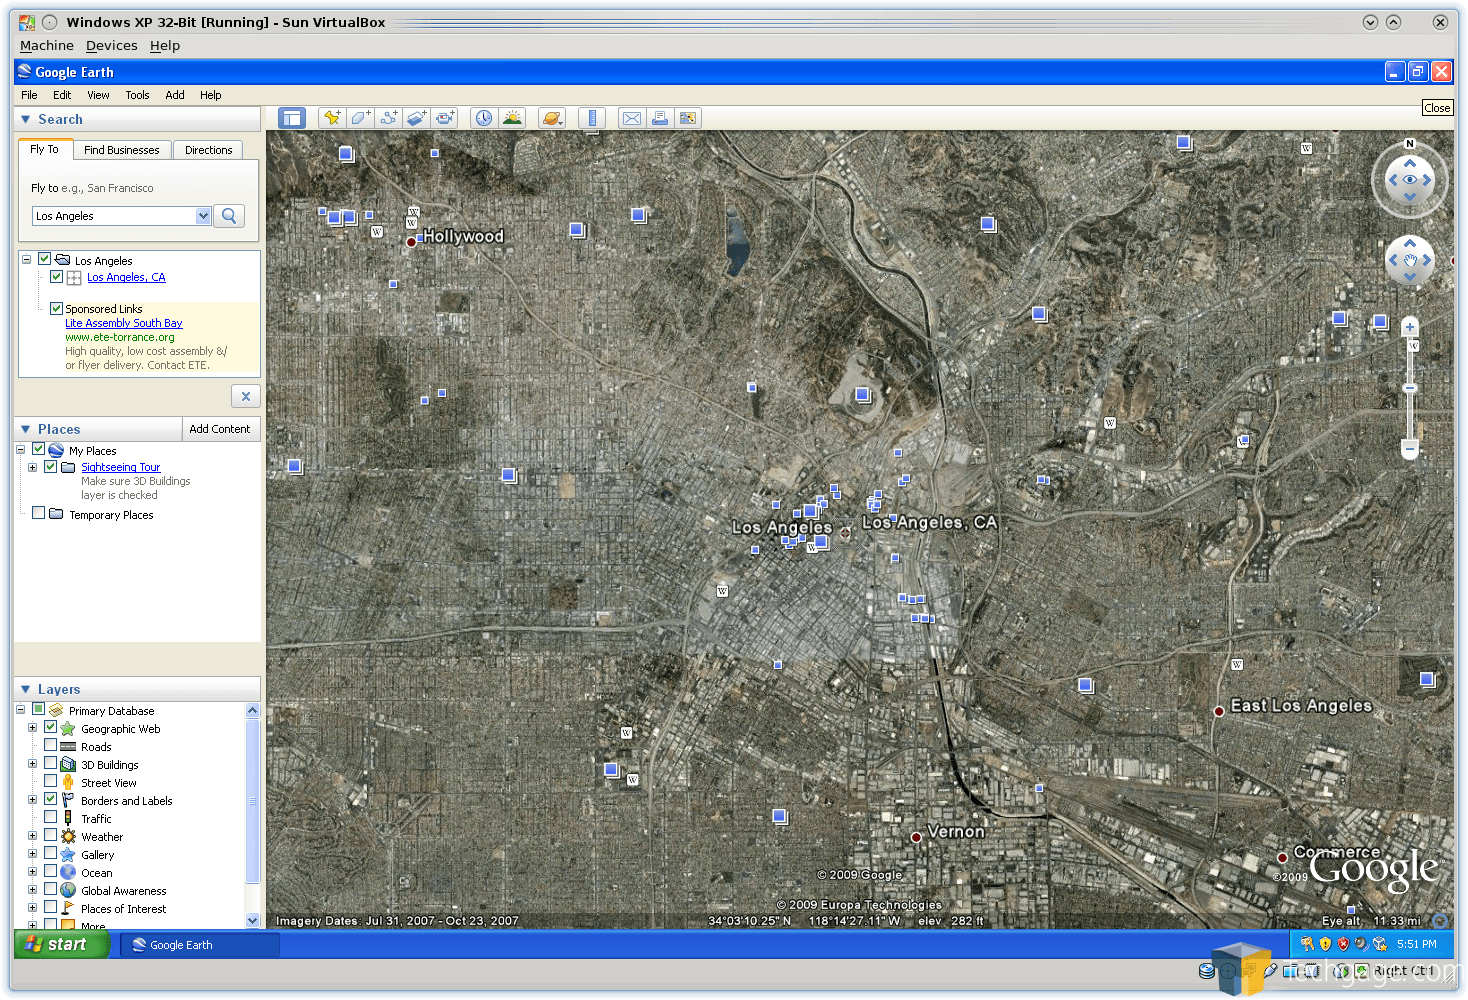Enable the Traffic layer checkbox
Viewport: 1468px width, 1000px height.
tap(50, 817)
